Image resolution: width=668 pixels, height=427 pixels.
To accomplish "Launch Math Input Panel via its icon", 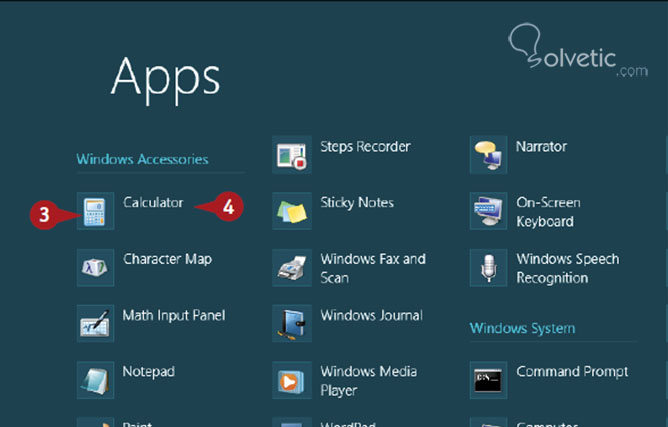I will coord(95,323).
